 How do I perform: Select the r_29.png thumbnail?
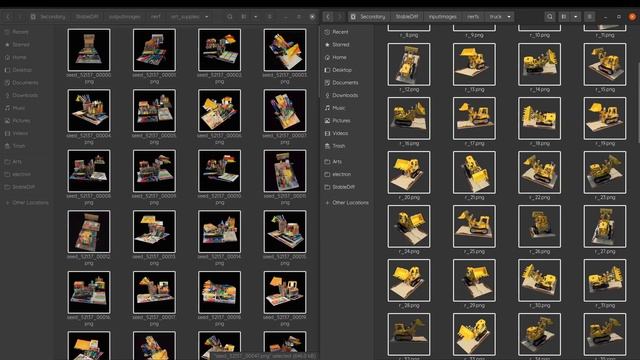coord(474,280)
